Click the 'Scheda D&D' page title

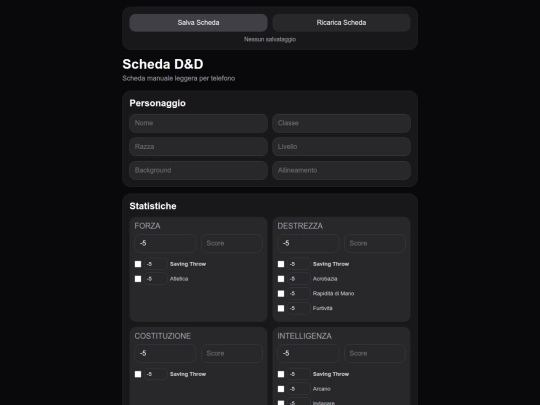[163, 64]
